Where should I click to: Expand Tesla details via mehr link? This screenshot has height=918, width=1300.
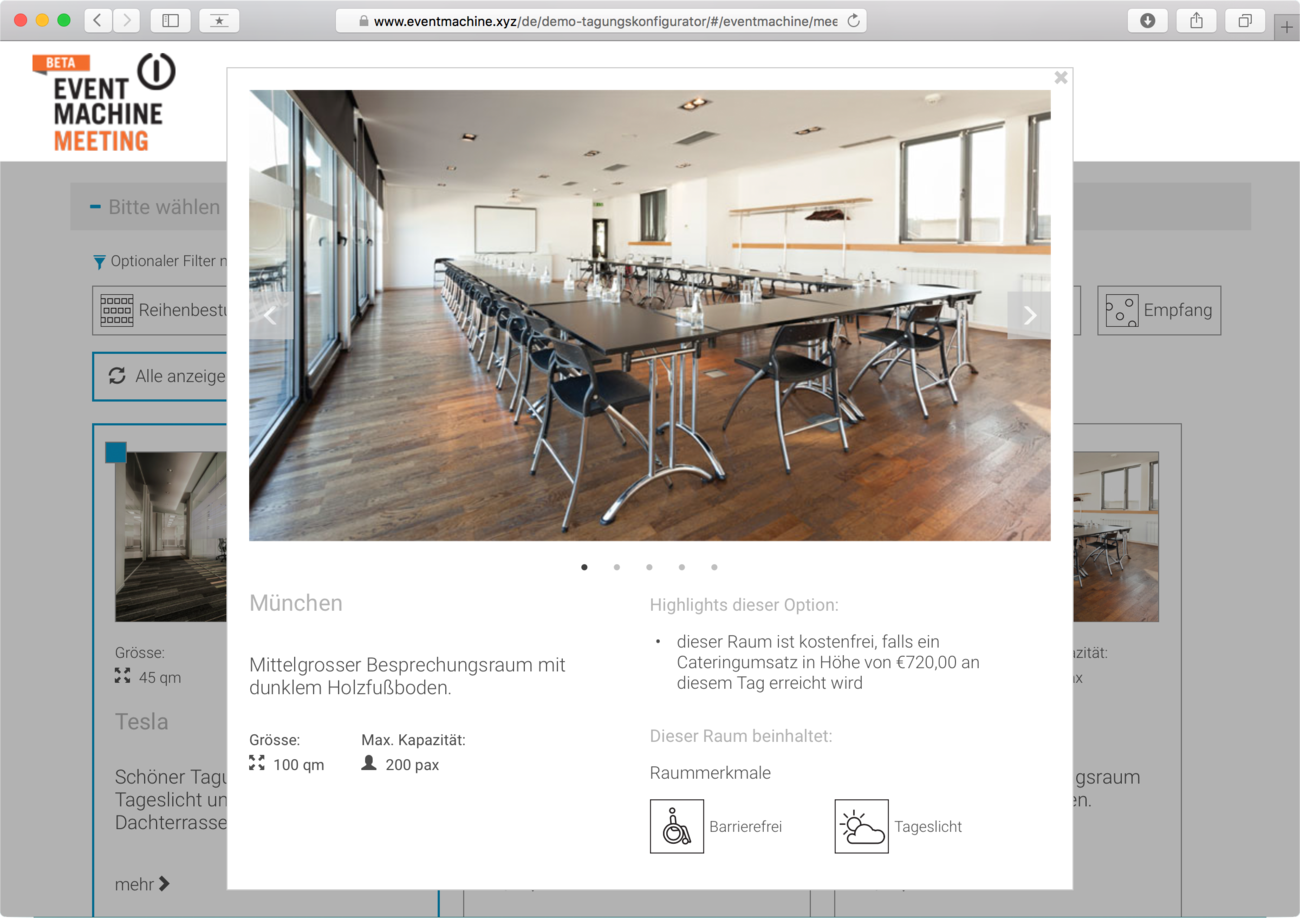click(x=142, y=884)
